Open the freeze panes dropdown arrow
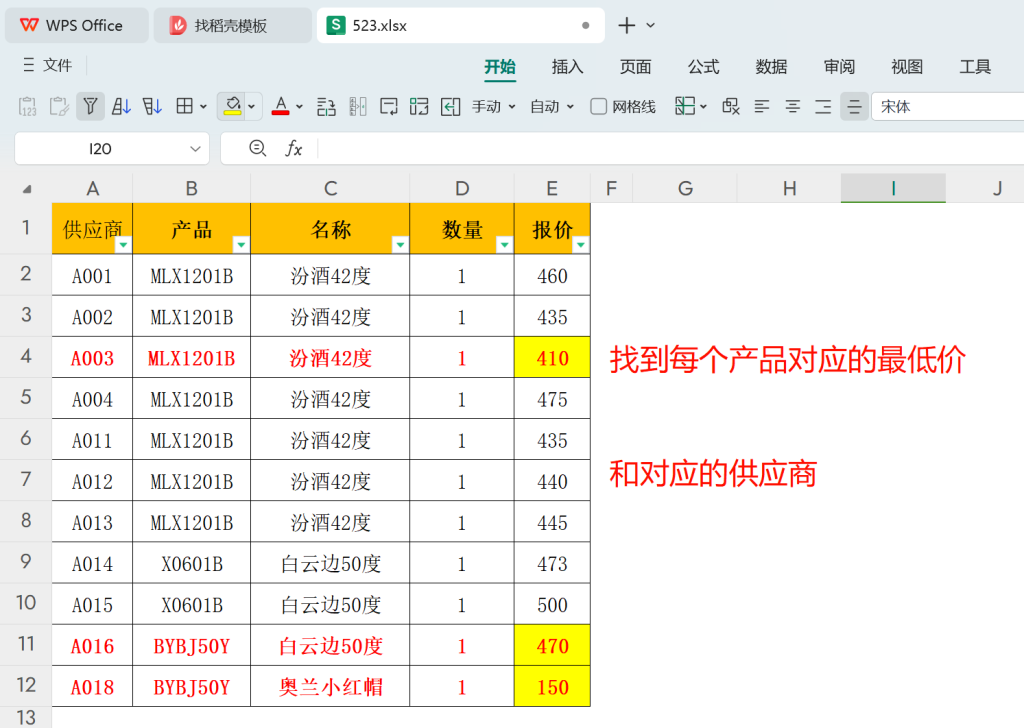 pyautogui.click(x=703, y=106)
